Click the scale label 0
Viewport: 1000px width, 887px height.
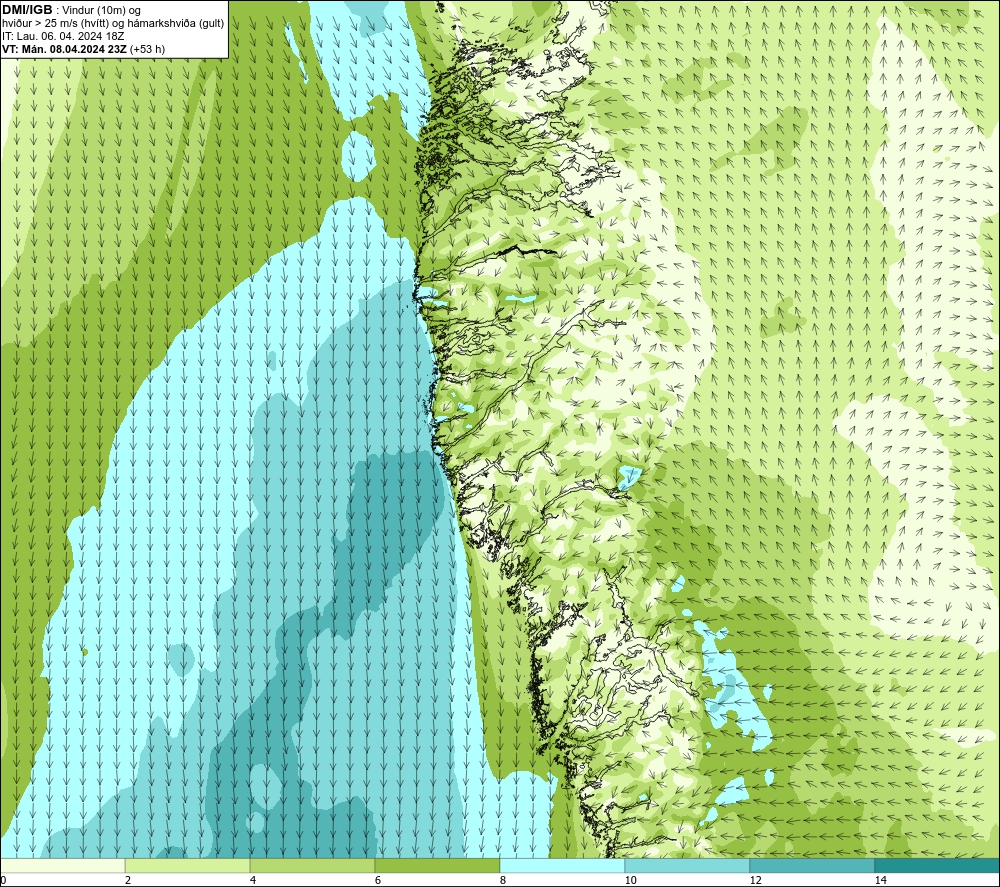point(3,881)
